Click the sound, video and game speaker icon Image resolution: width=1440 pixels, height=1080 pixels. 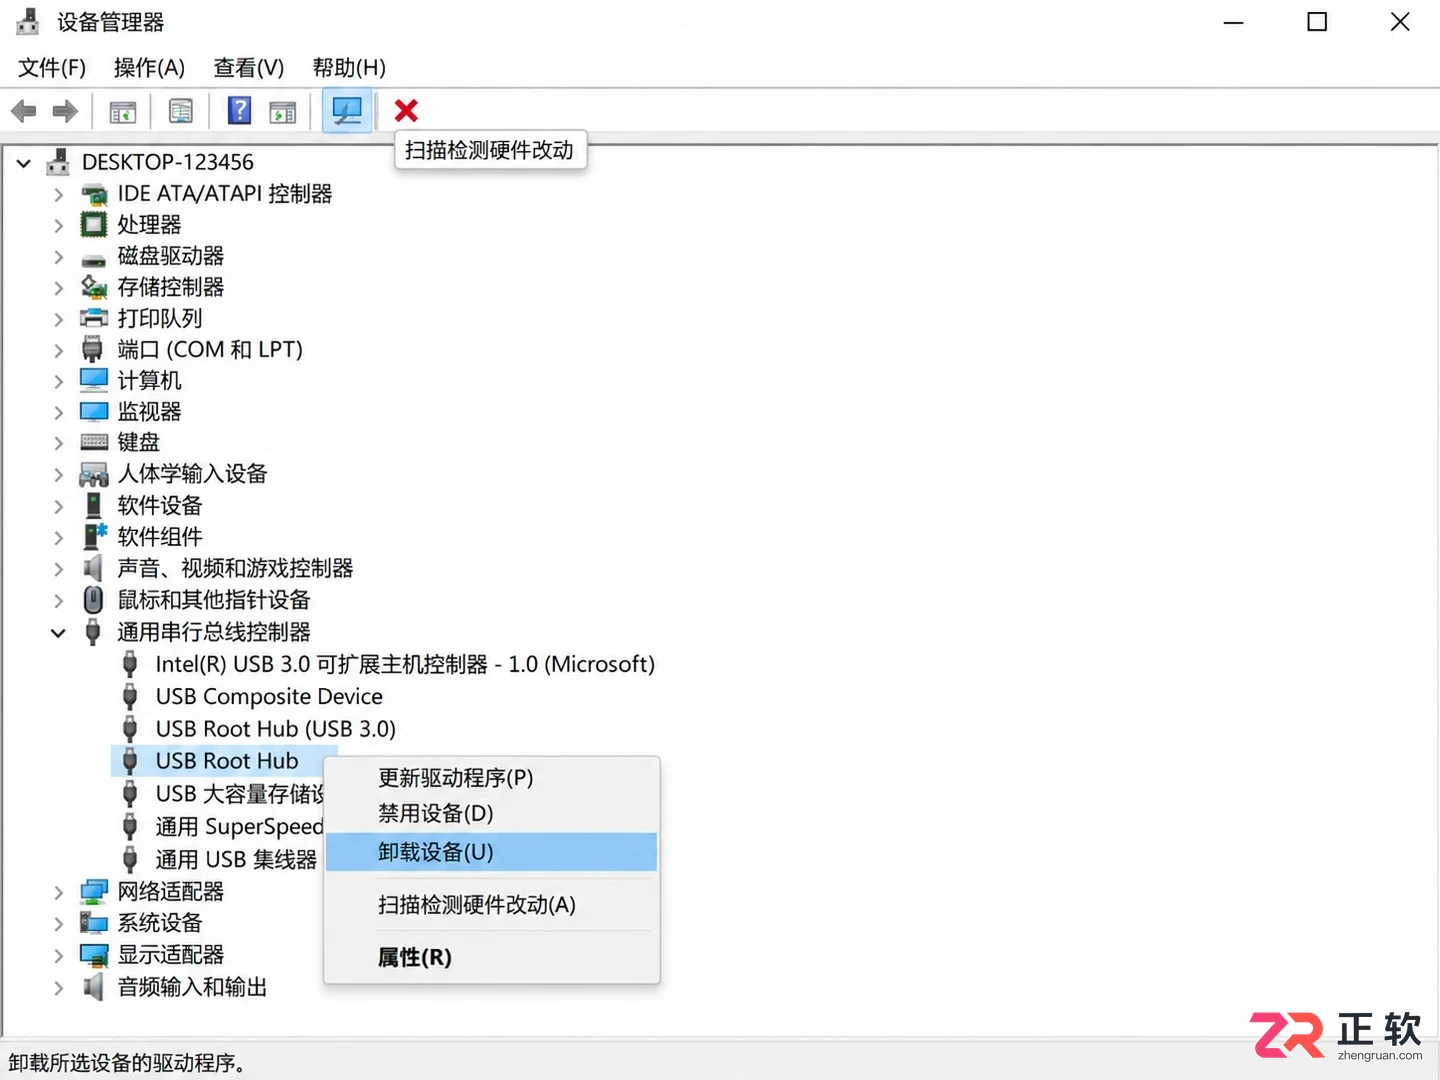[93, 568]
